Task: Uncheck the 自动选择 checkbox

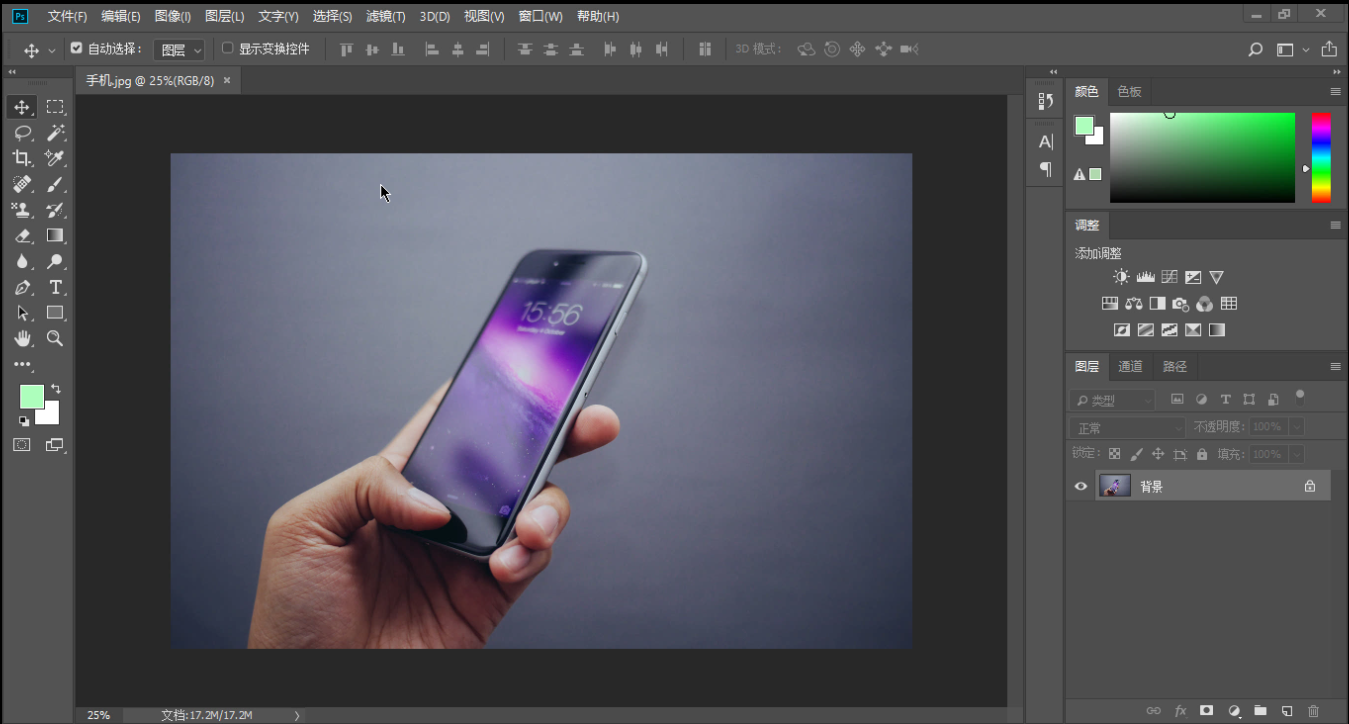Action: [x=76, y=48]
